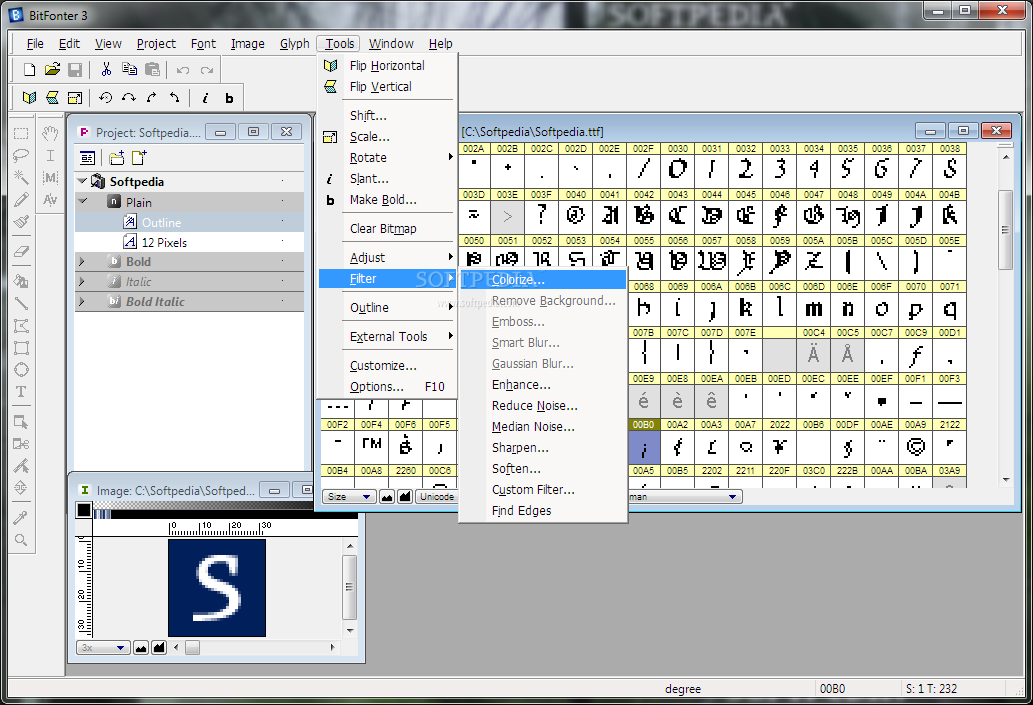Expand the Bold Italic style tree node
Image resolution: width=1033 pixels, height=705 pixels.
coord(82,302)
